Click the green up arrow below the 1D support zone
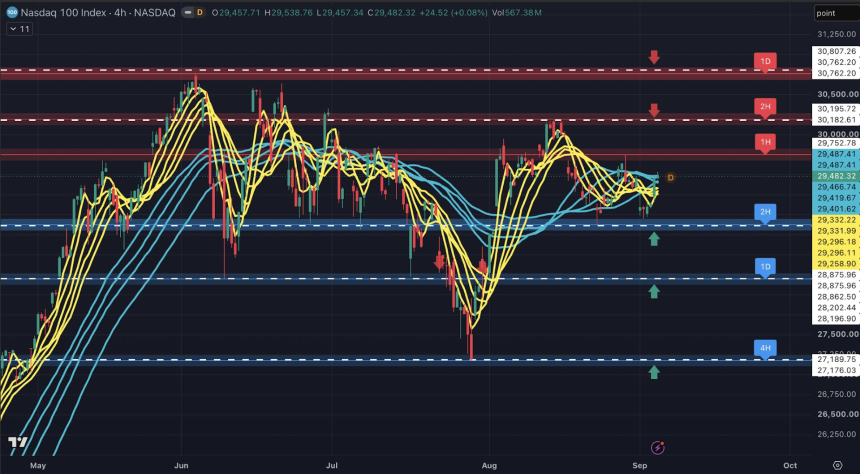Screen dimensions: 860x474 pos(654,291)
